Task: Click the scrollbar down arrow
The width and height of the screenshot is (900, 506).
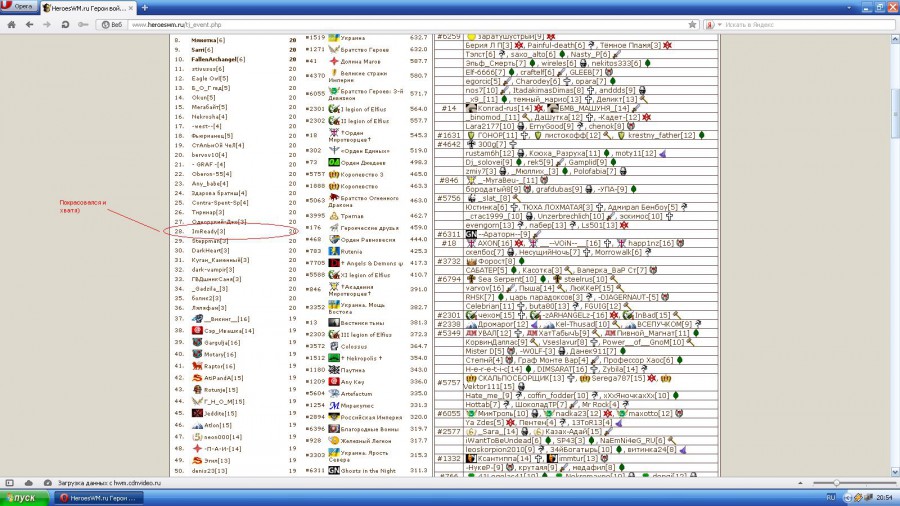Action: 895,472
